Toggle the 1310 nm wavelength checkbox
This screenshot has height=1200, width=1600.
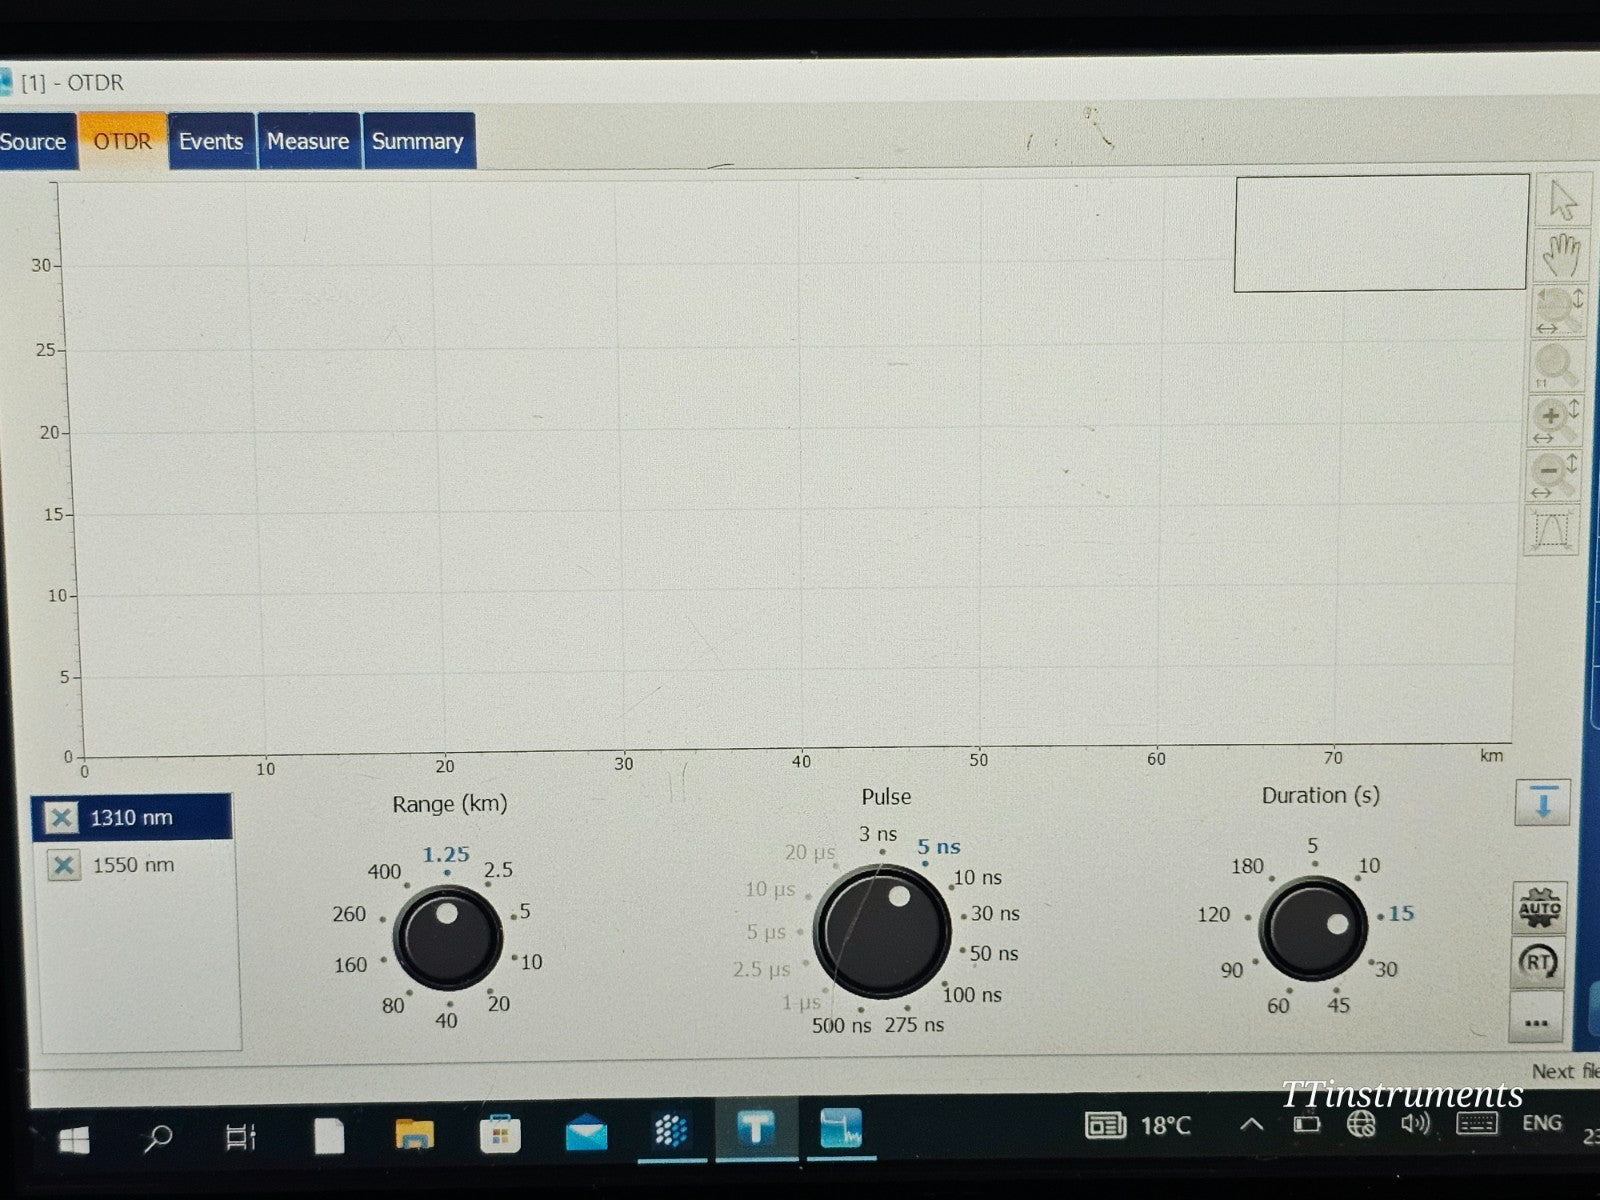coord(61,817)
